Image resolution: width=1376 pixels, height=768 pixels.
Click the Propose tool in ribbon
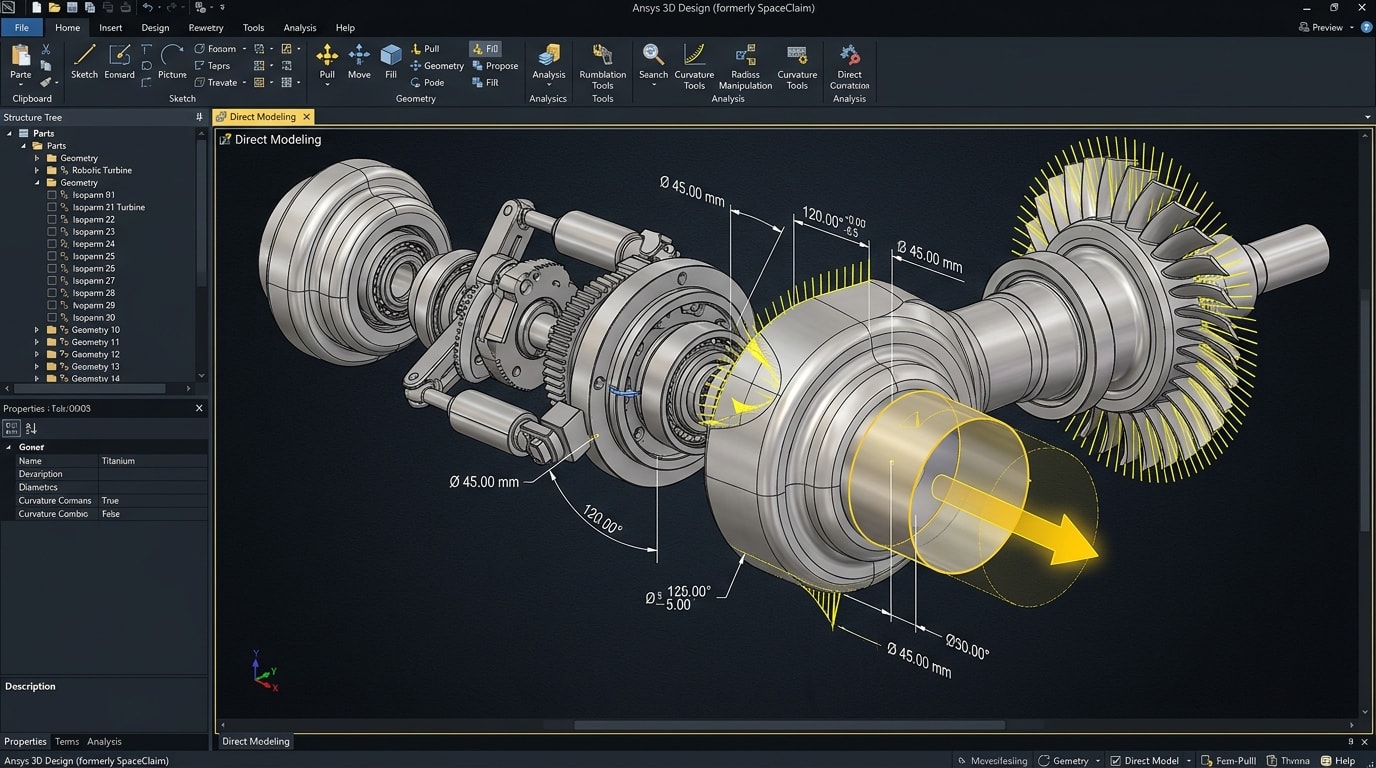(494, 66)
